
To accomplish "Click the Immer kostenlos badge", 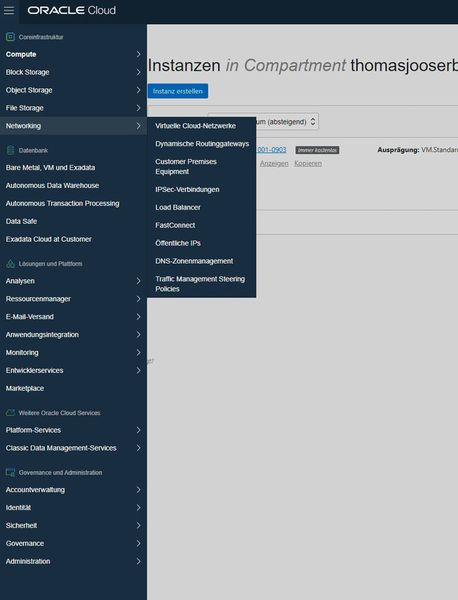I will (x=317, y=150).
